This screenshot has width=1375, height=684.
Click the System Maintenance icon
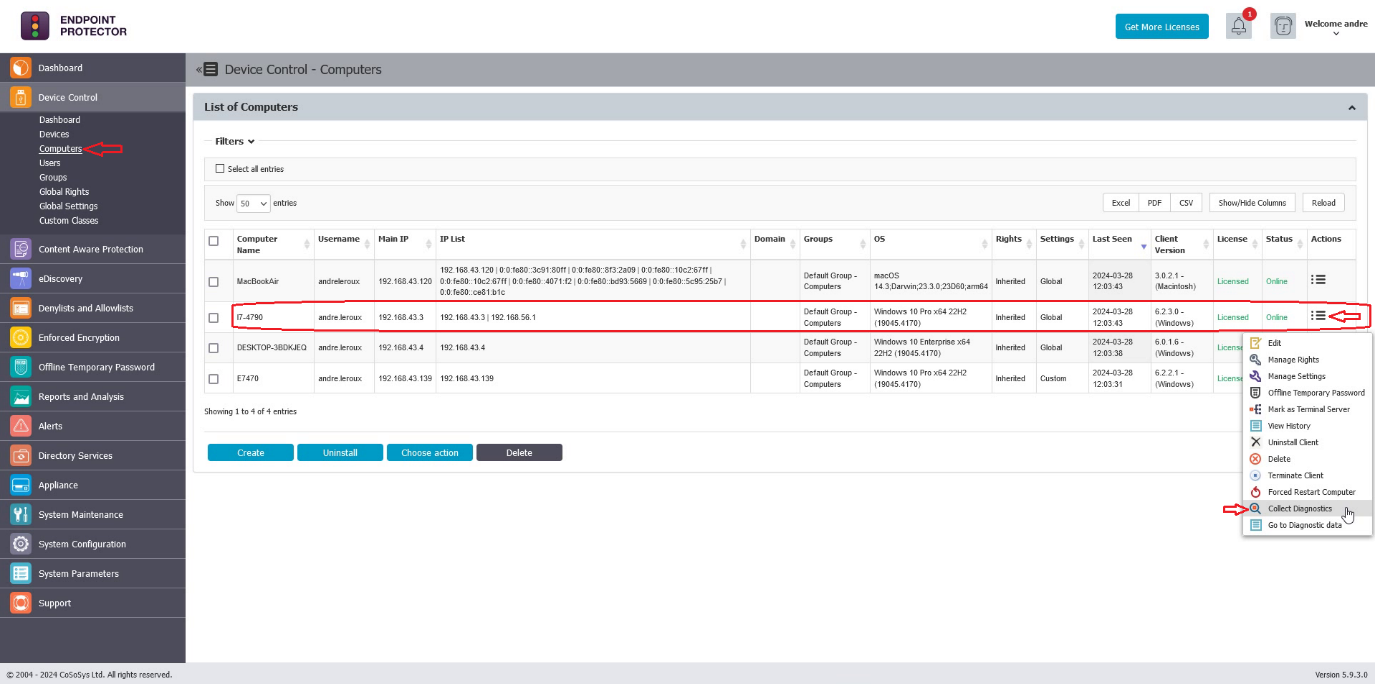[x=21, y=515]
